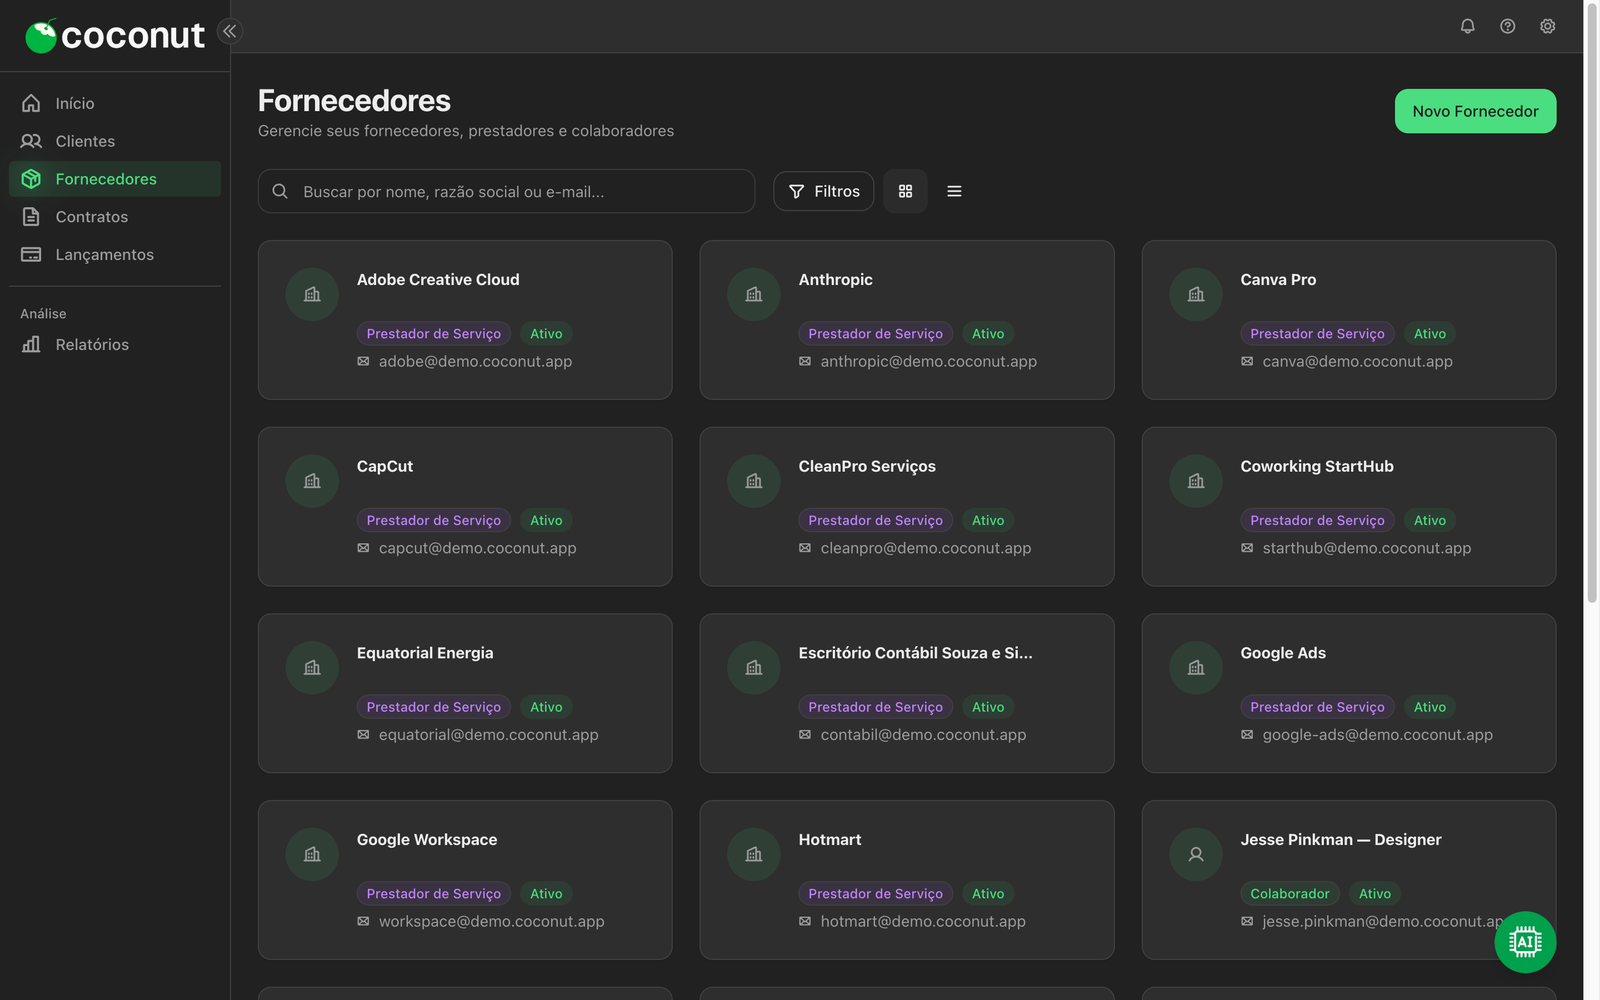Open CapCut supplier name
Screen dimensions: 1600x1000
coord(385,467)
